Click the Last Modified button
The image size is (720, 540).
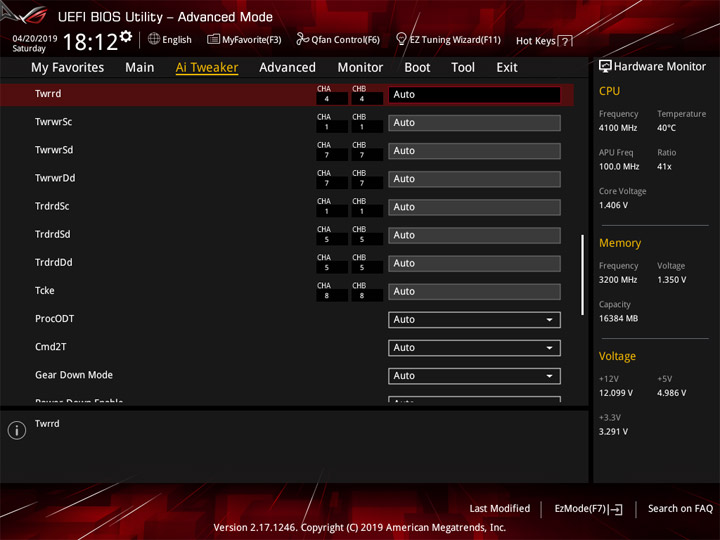pos(500,509)
